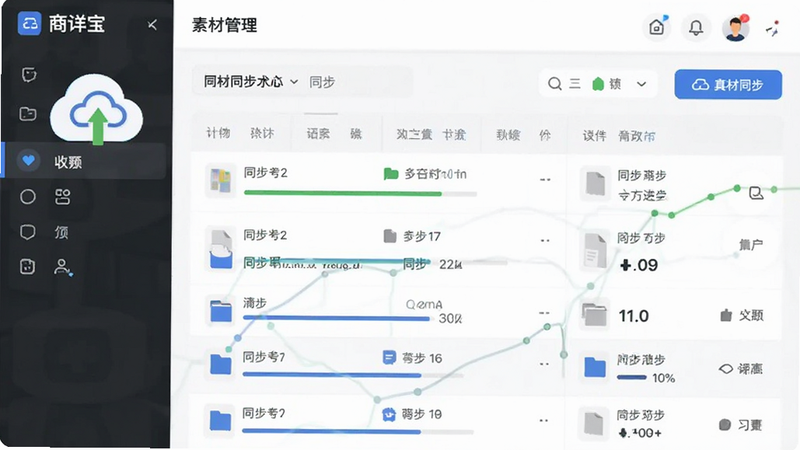Click the search document icon on right edge
The width and height of the screenshot is (800, 450).
756,193
